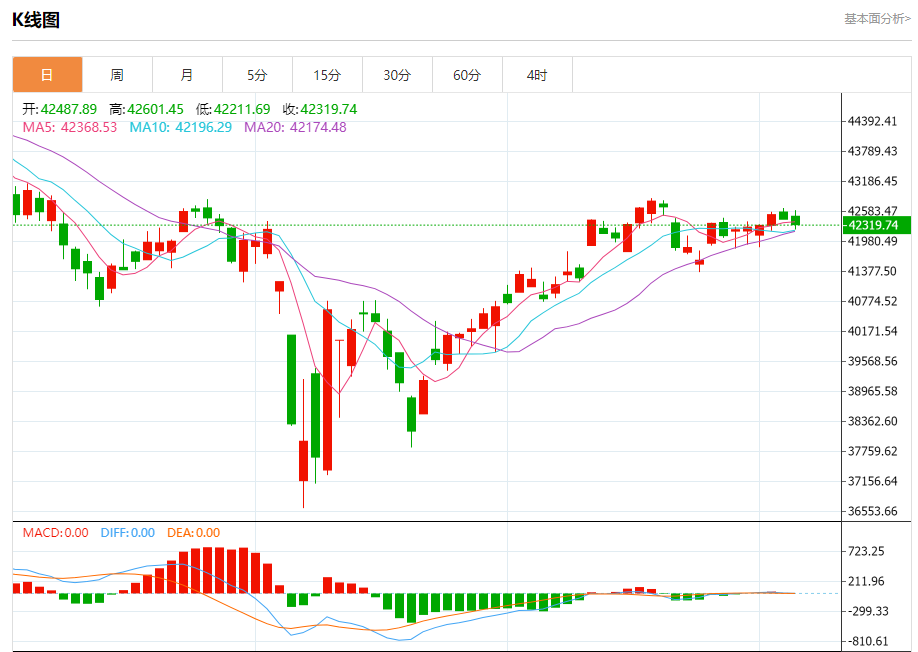918x652 pixels.
Task: Switch to the 周 weekly tab
Action: point(117,75)
